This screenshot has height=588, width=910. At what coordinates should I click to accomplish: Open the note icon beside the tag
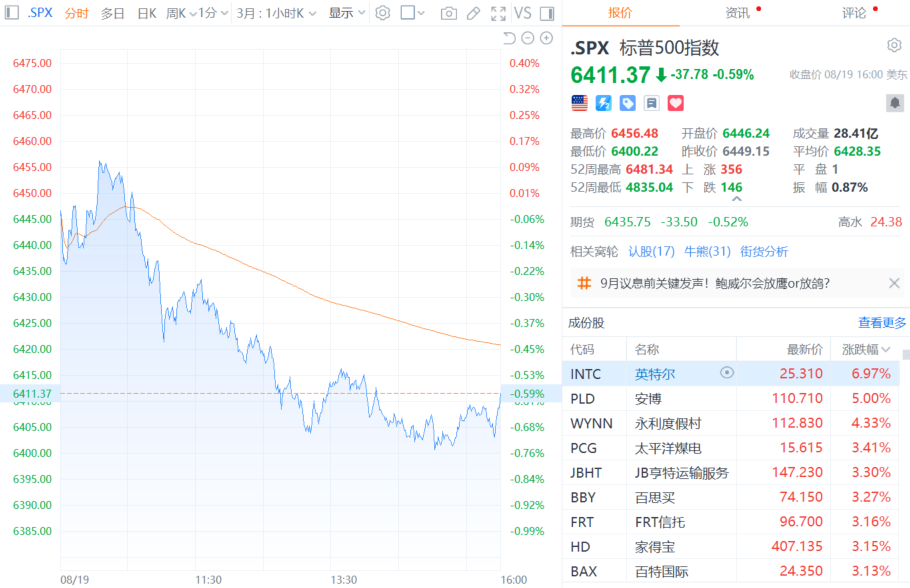click(652, 103)
